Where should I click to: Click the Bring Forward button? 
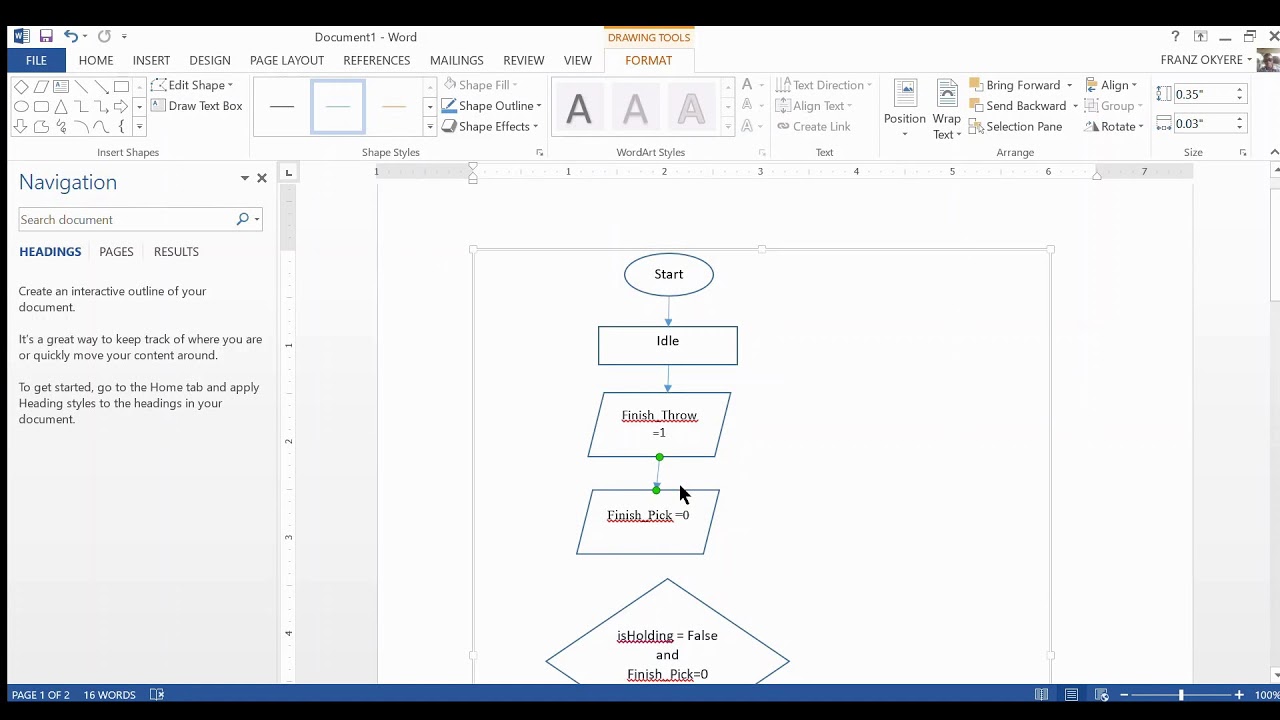click(x=1014, y=85)
